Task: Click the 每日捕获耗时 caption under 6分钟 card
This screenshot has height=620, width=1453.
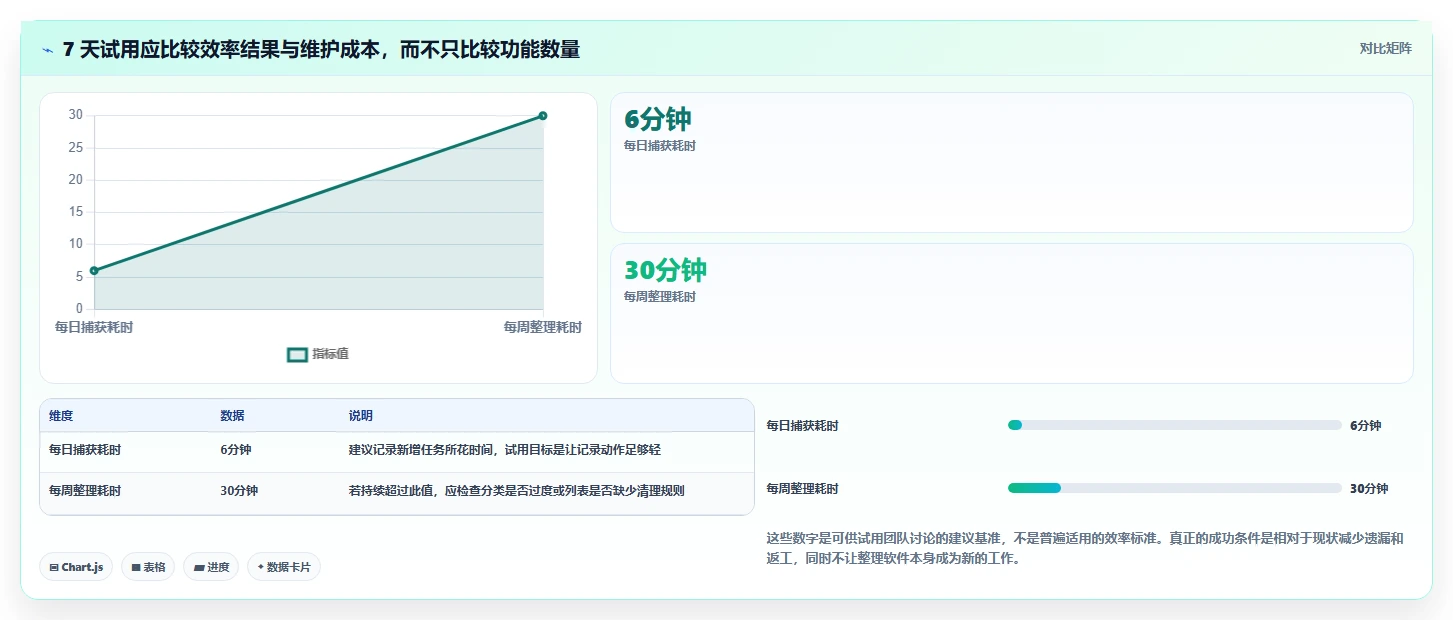Action: point(660,146)
